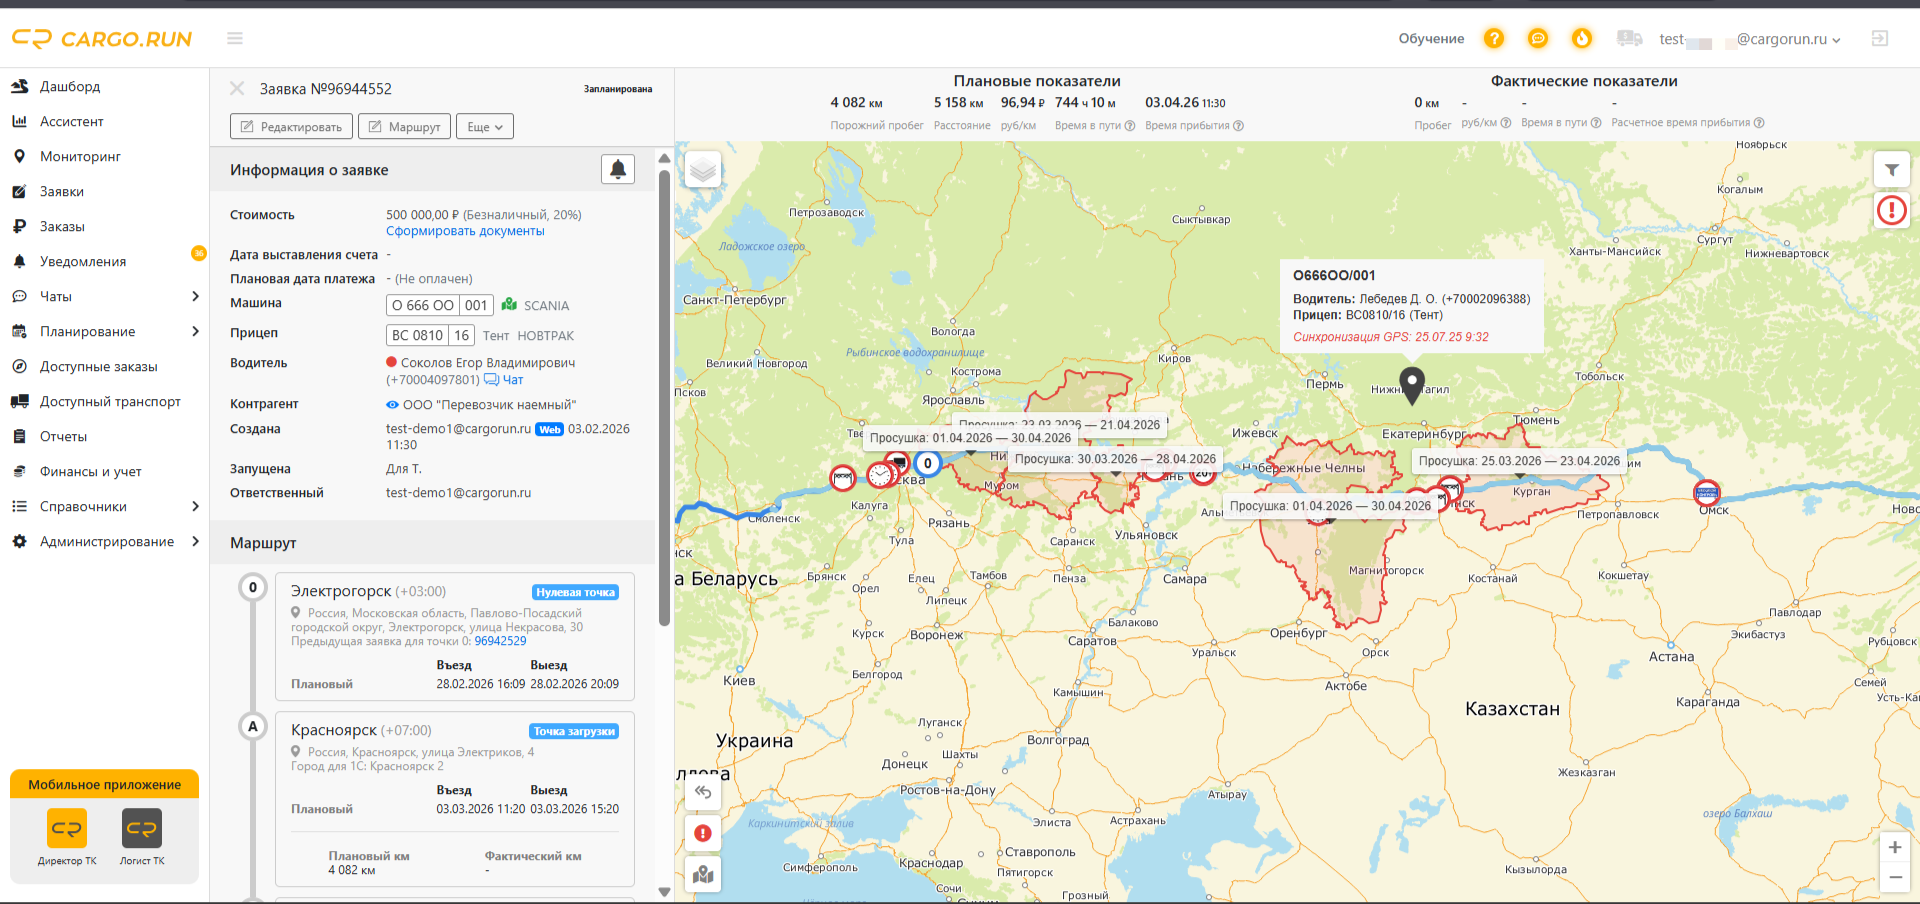Screen dimensions: 1920x904
Task: Click the orange flame icon in header
Action: tap(1581, 38)
